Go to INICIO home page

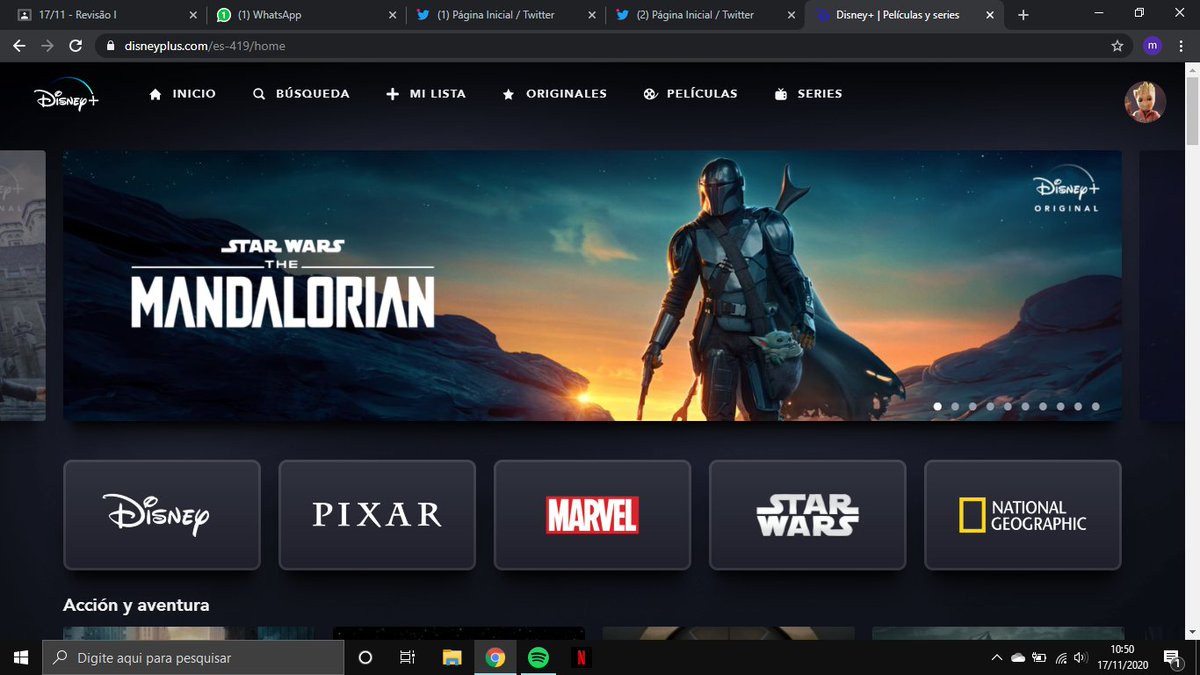pyautogui.click(x=182, y=94)
